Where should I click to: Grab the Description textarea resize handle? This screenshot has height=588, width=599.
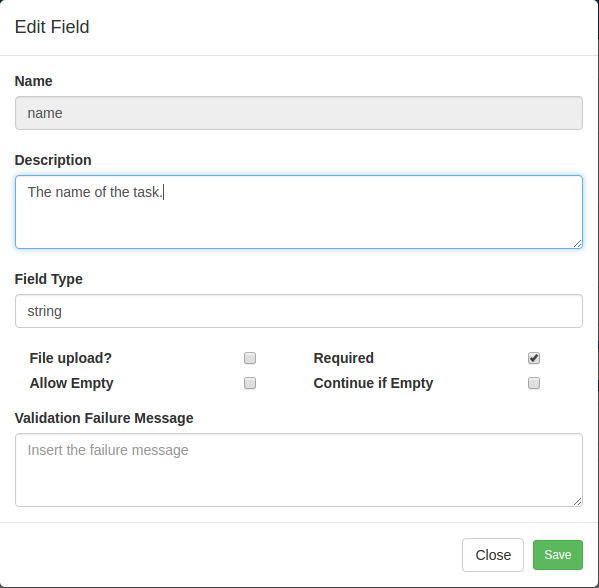577,243
